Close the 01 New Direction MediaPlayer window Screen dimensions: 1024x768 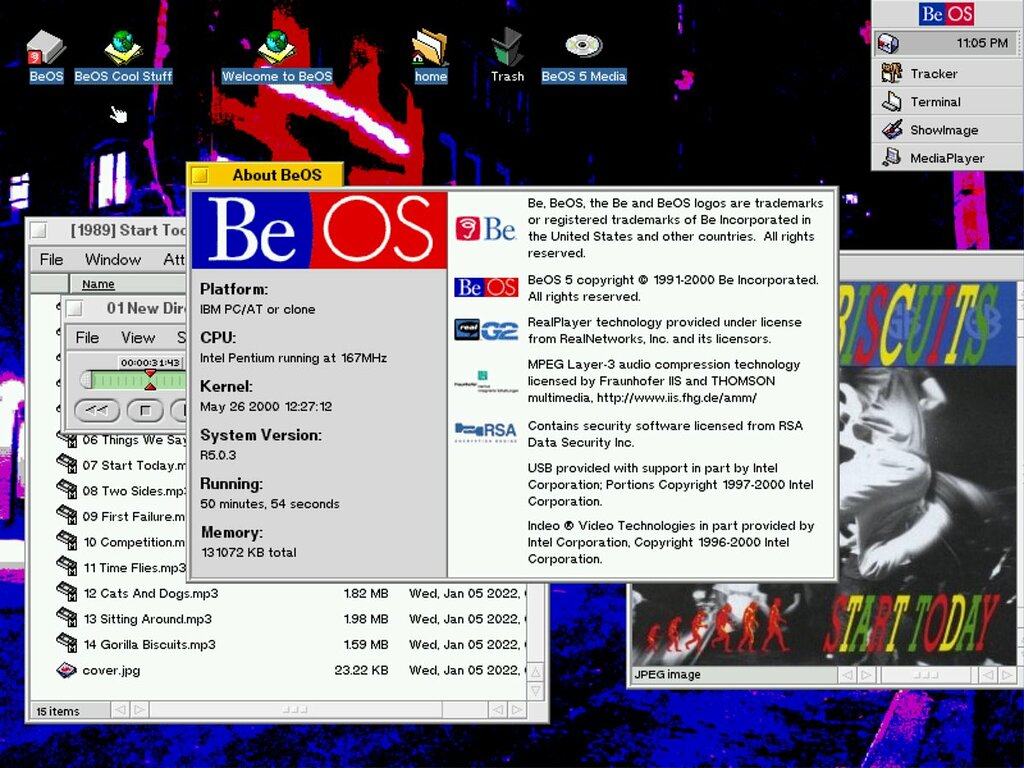(75, 308)
